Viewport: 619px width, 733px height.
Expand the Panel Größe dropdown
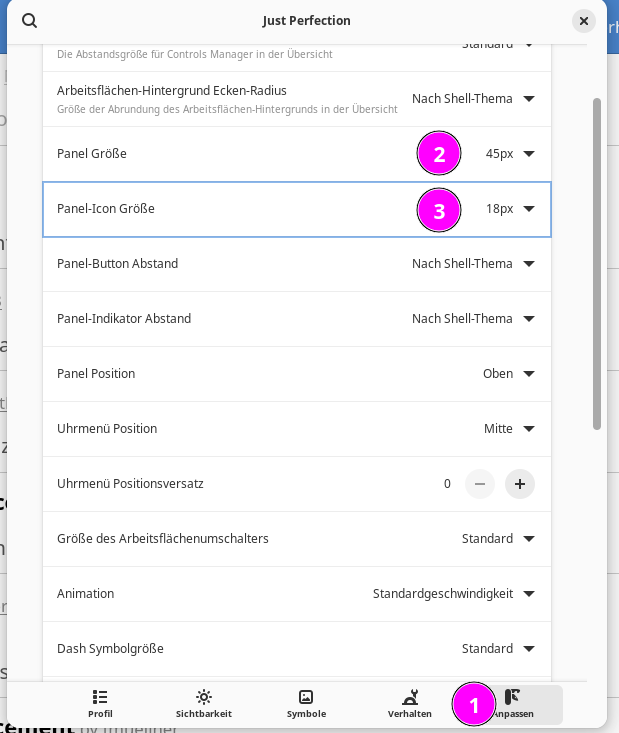(x=510, y=154)
